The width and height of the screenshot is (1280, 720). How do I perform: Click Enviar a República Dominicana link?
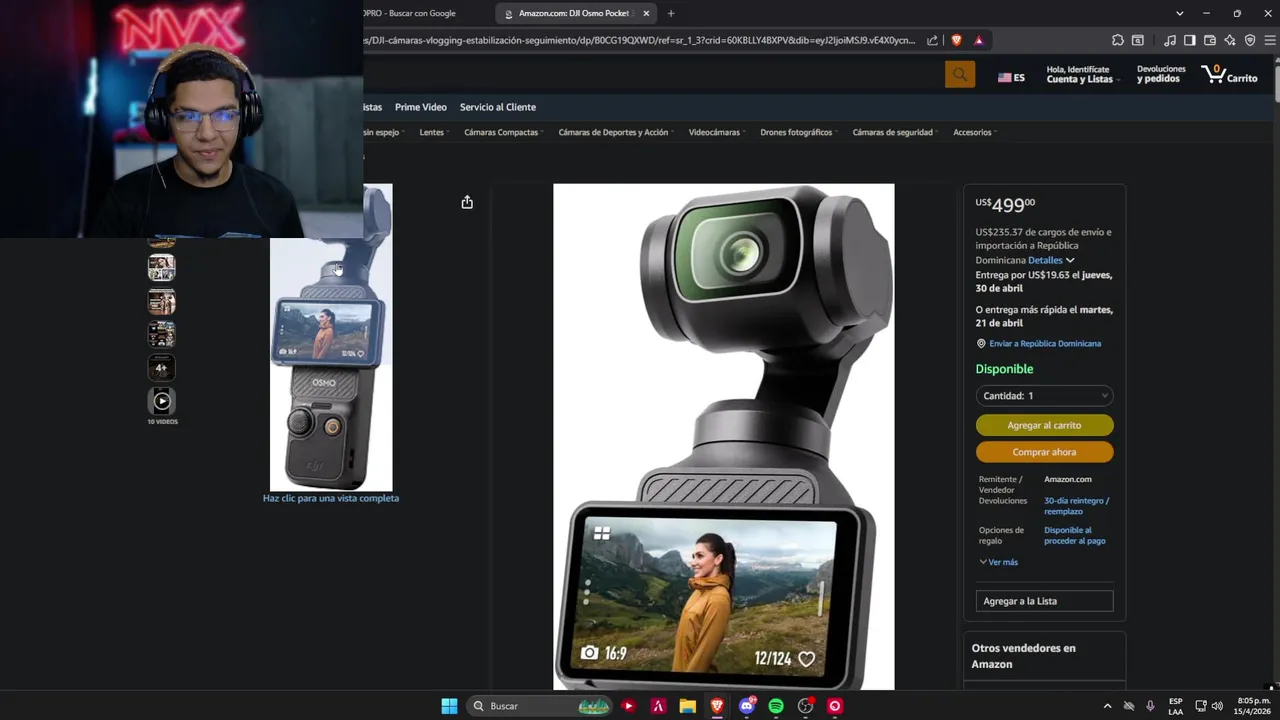(1045, 343)
